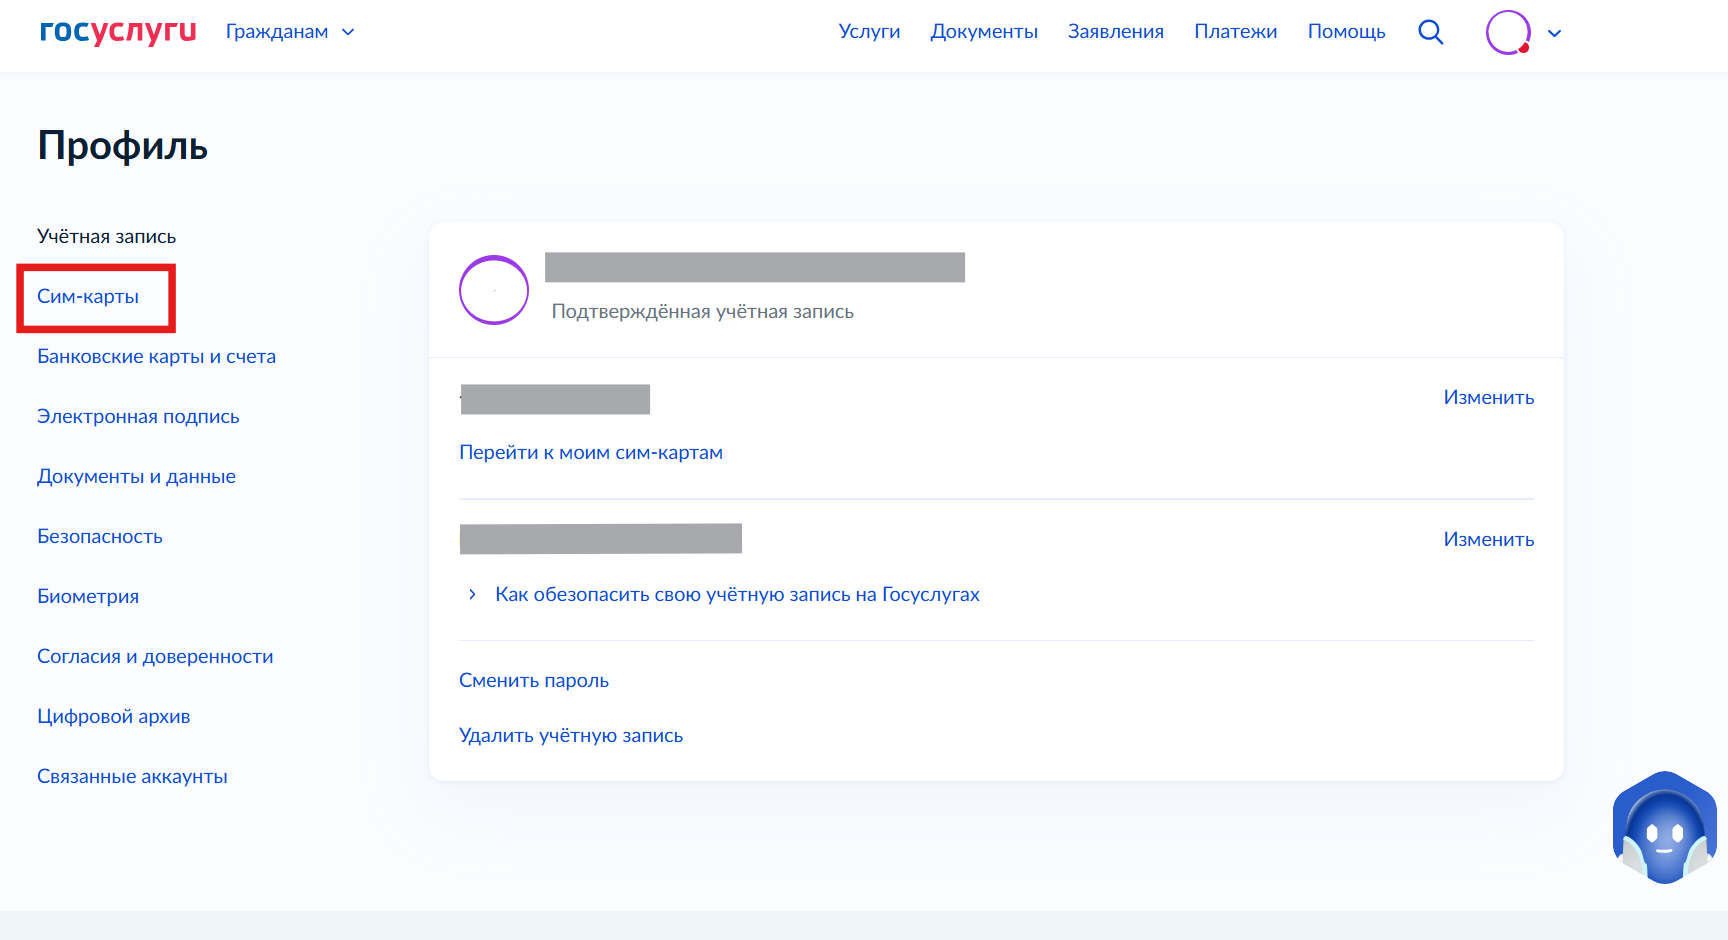The height and width of the screenshot is (940, 1728).
Task: Open Банковские карты и счета
Action: pos(156,357)
